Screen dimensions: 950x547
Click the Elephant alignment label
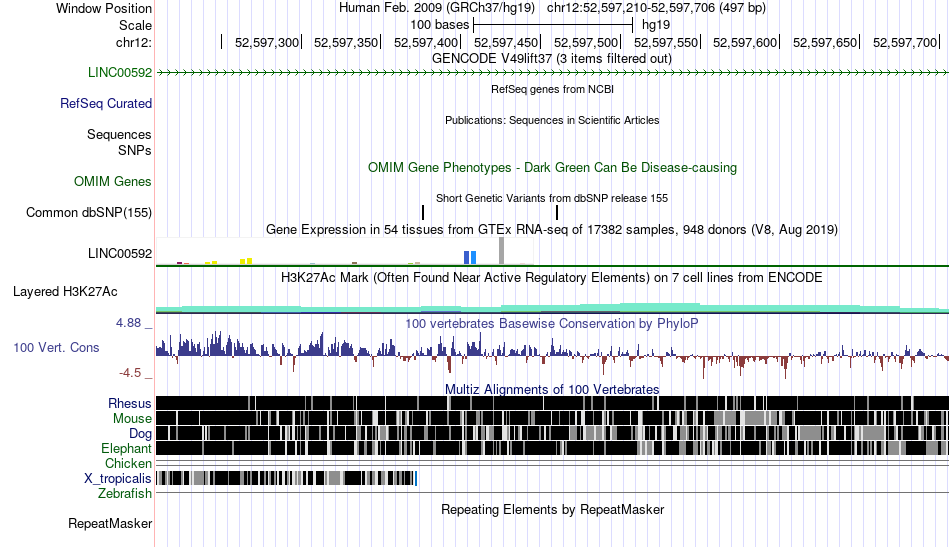tap(126, 449)
